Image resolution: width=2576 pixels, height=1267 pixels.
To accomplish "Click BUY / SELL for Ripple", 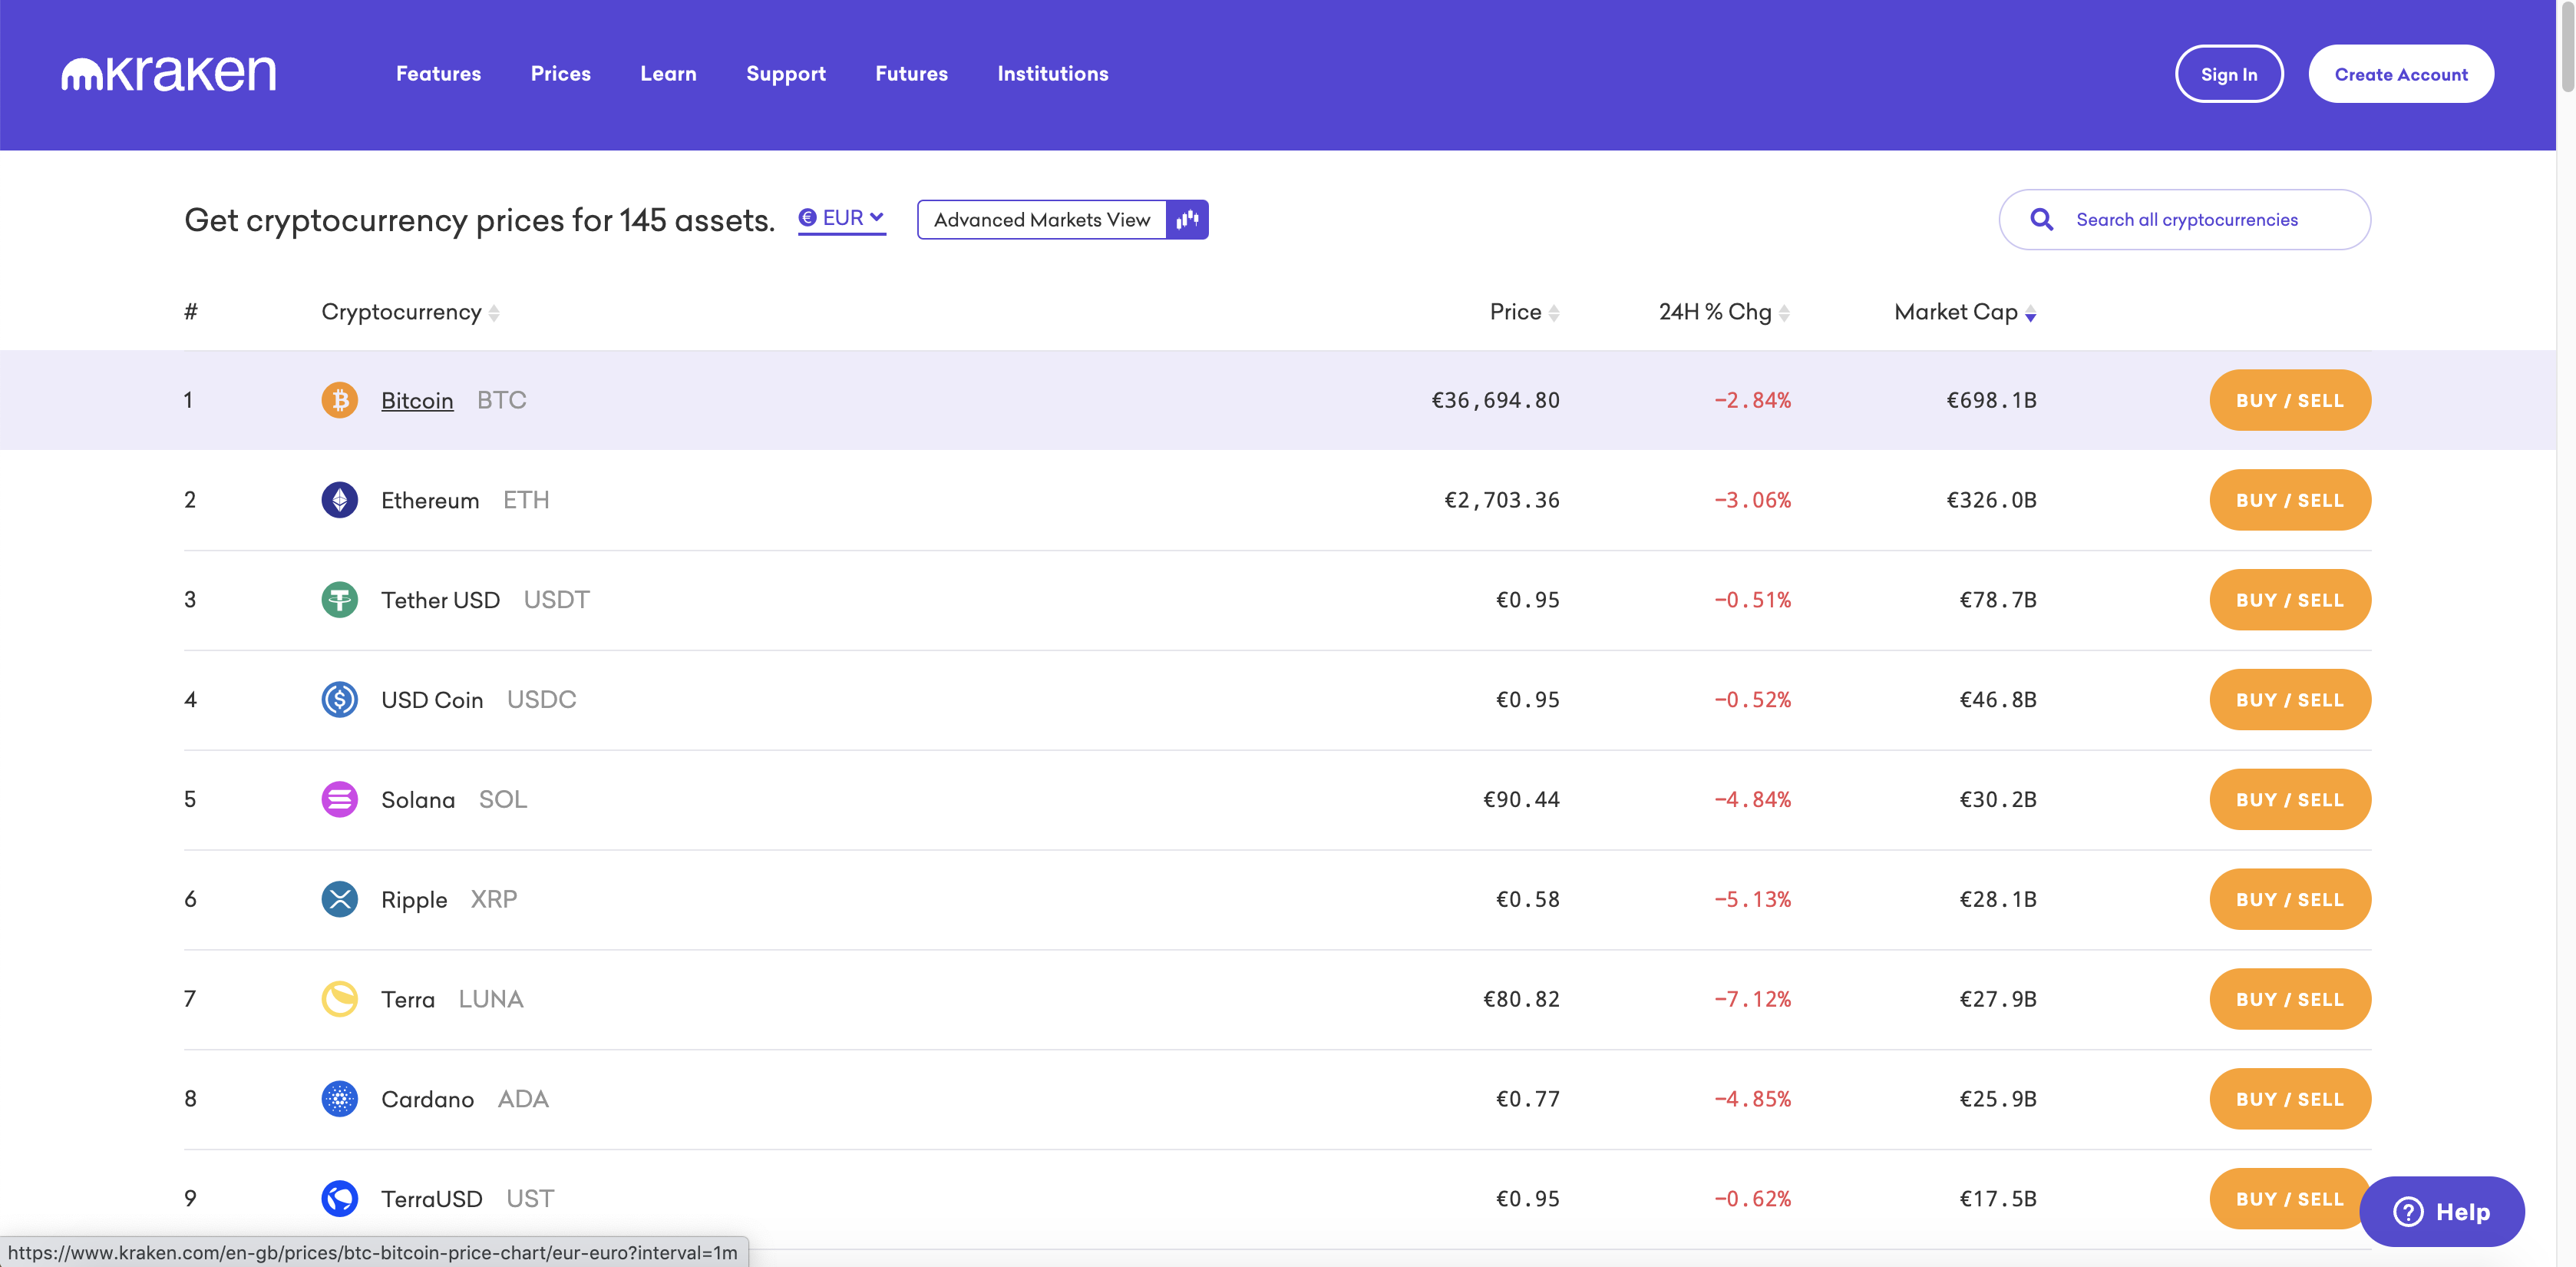I will pyautogui.click(x=2289, y=900).
